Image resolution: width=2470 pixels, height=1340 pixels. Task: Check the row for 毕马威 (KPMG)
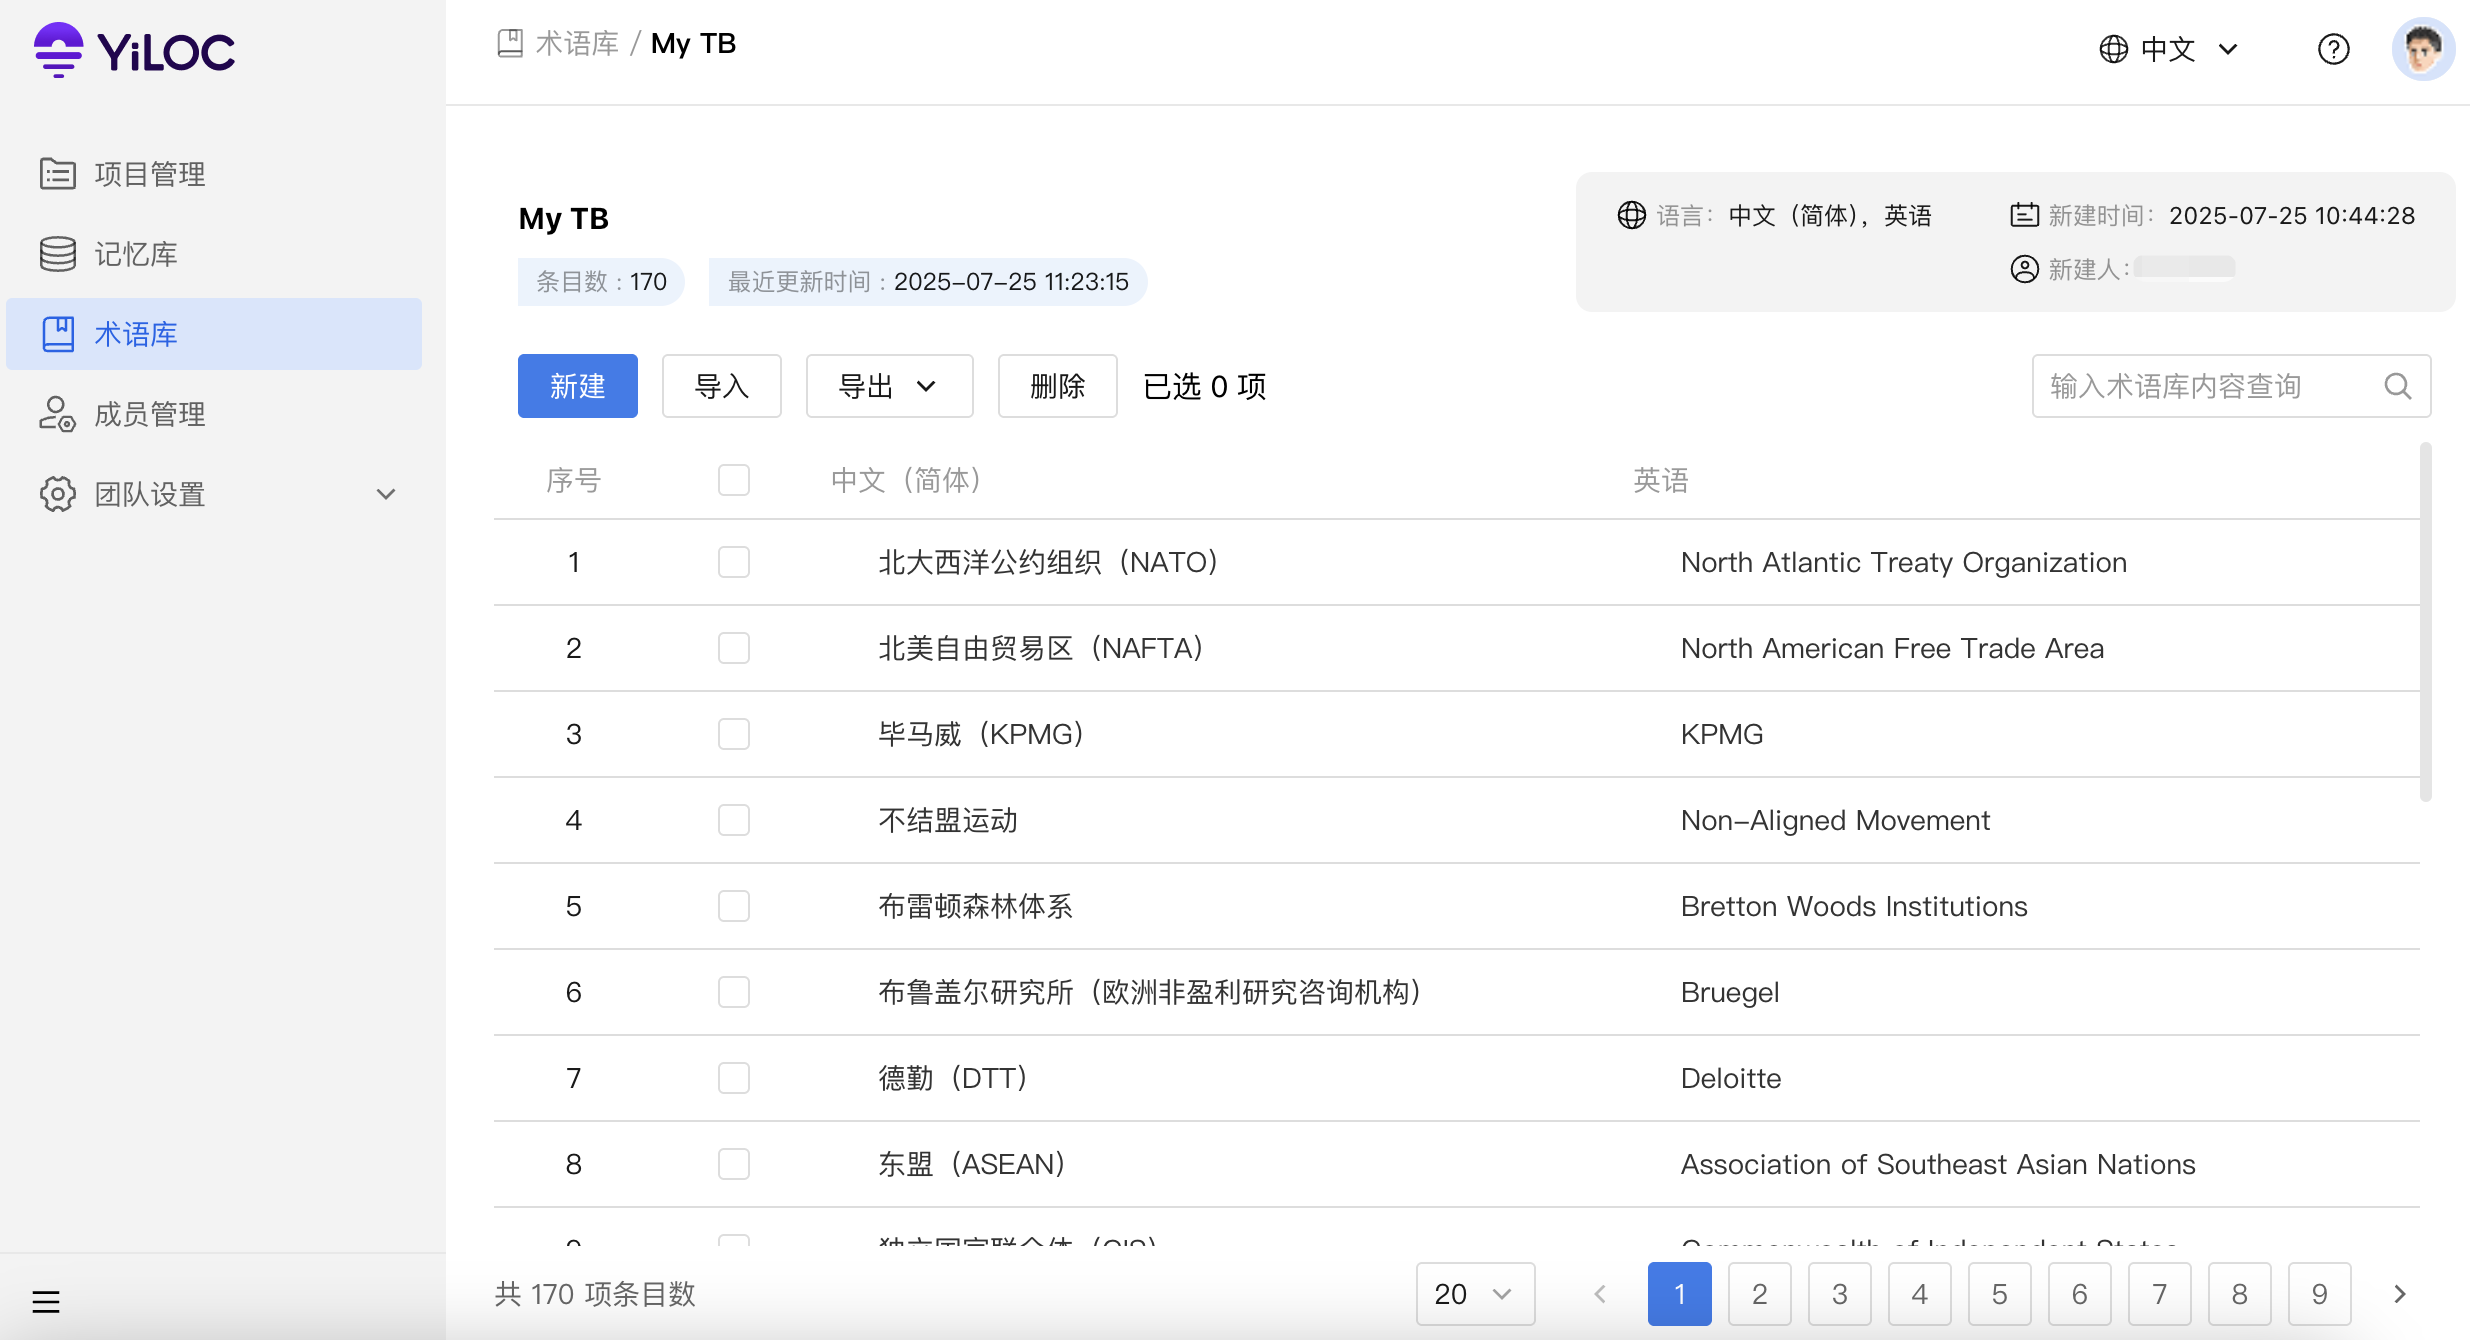pos(734,734)
